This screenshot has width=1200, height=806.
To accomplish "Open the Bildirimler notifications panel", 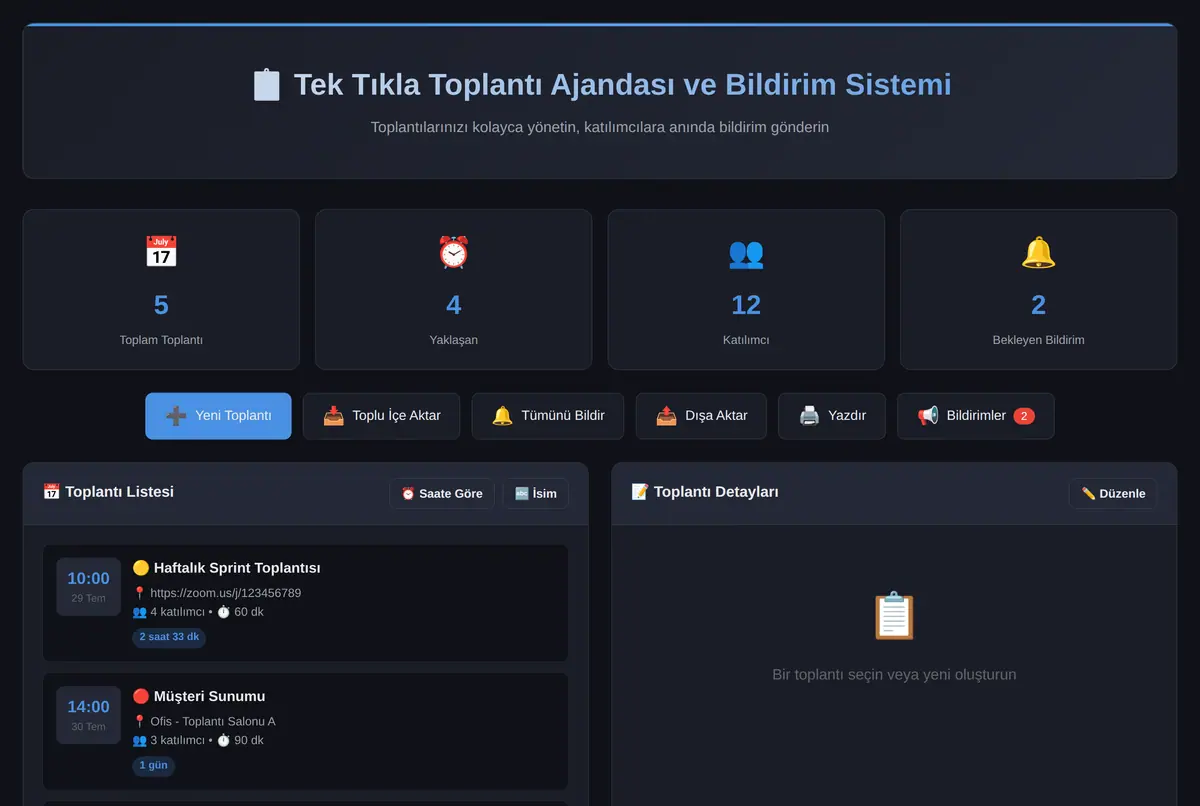I will pos(976,416).
